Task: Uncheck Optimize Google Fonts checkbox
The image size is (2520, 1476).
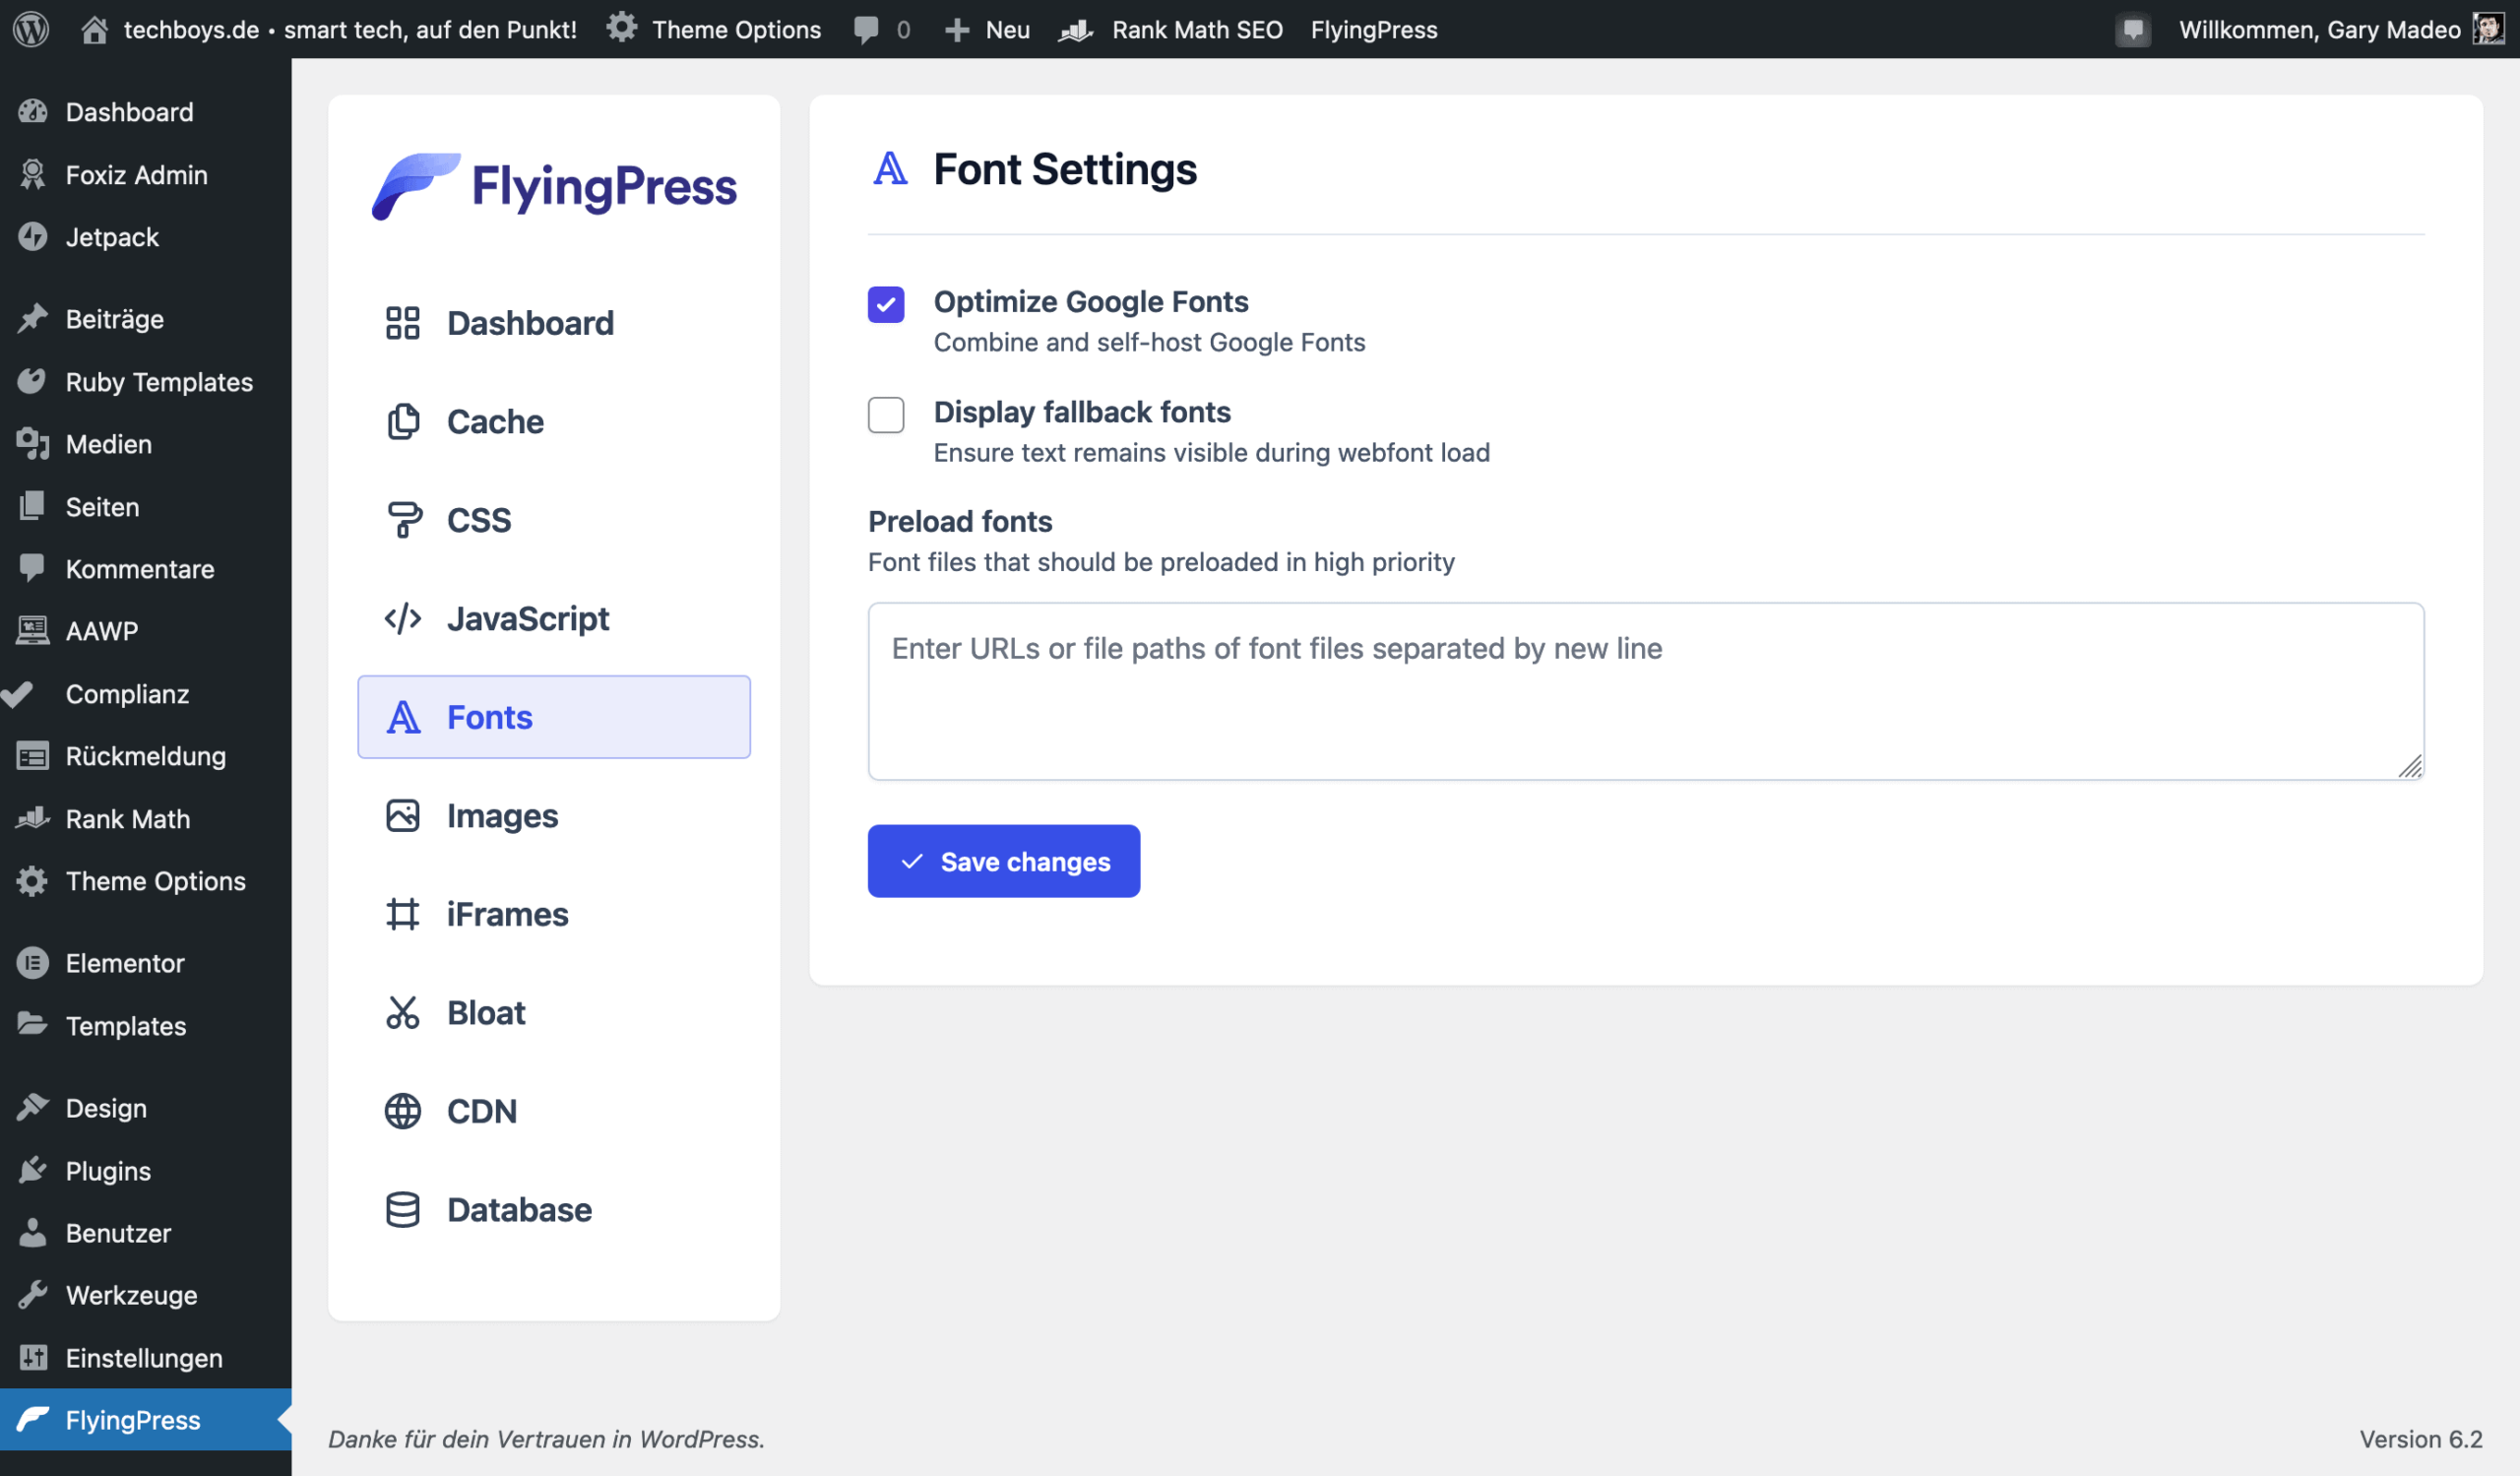Action: 886,304
